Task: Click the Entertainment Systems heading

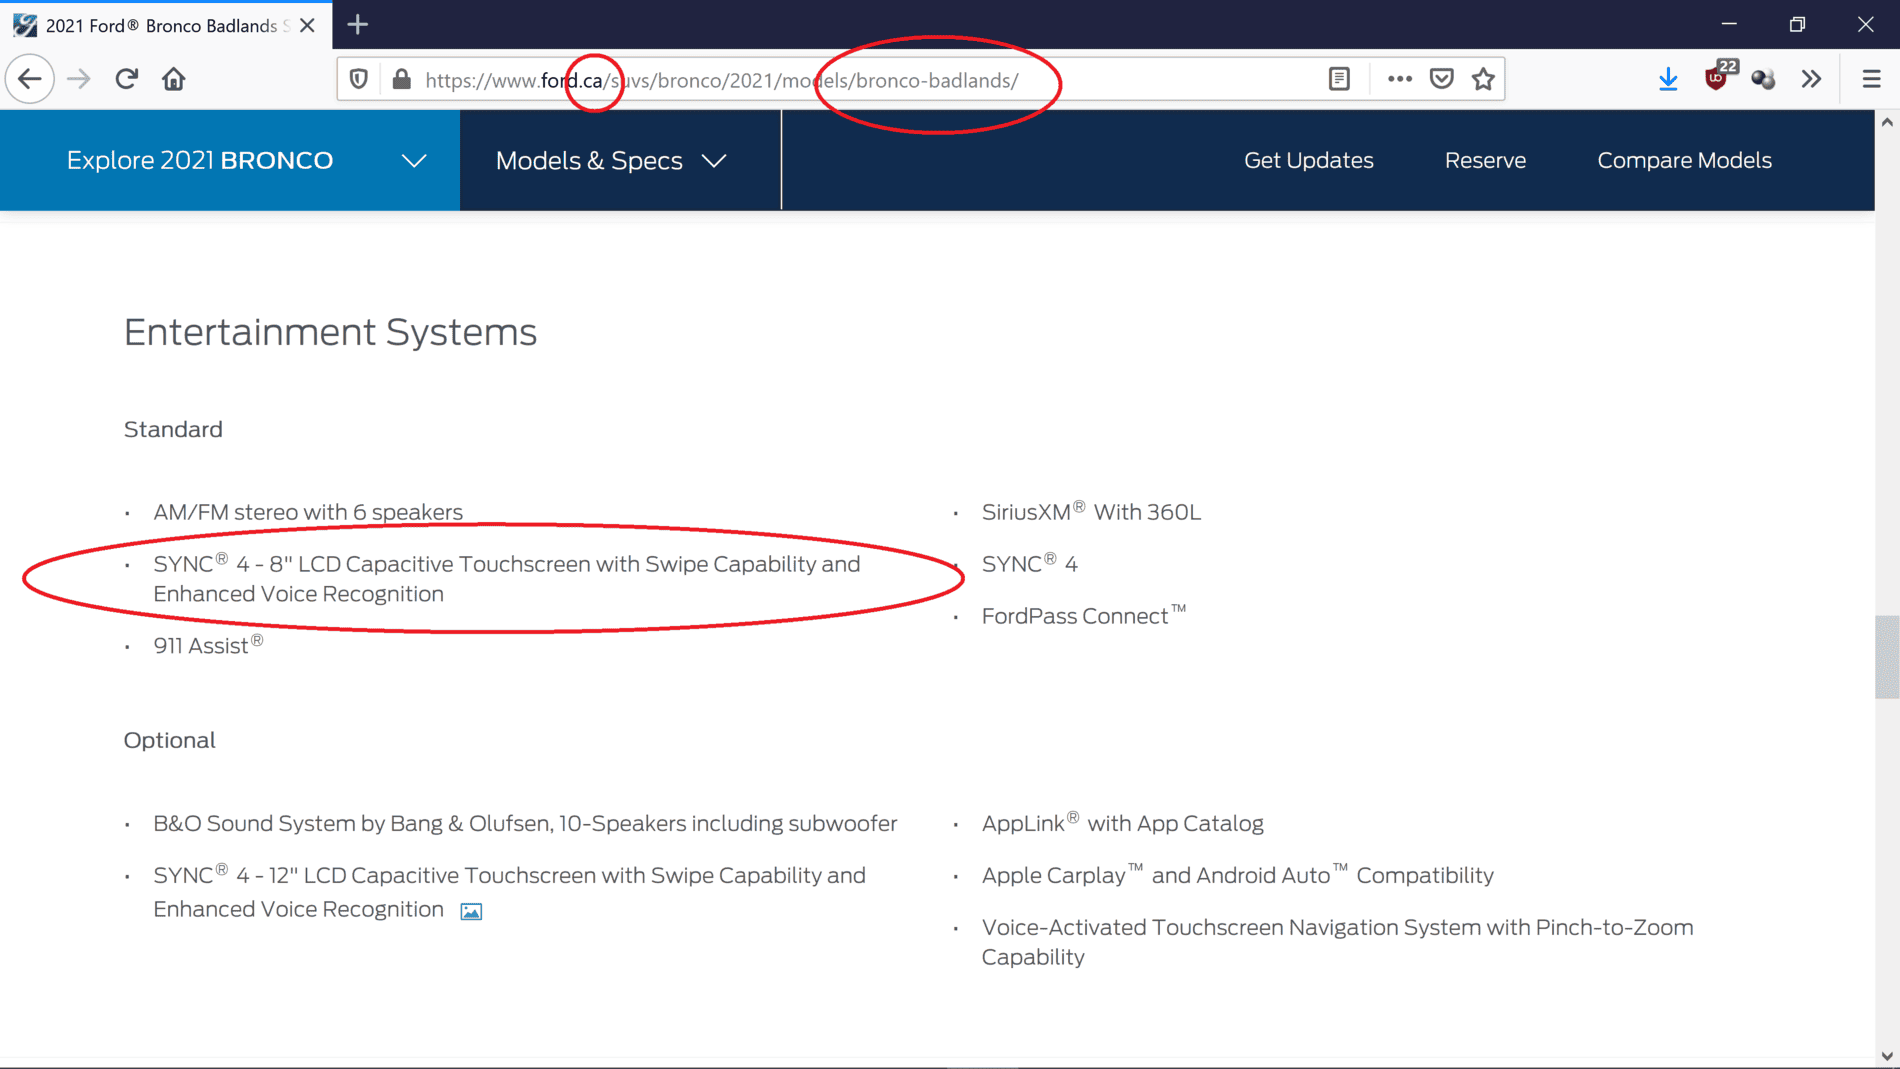Action: [330, 332]
